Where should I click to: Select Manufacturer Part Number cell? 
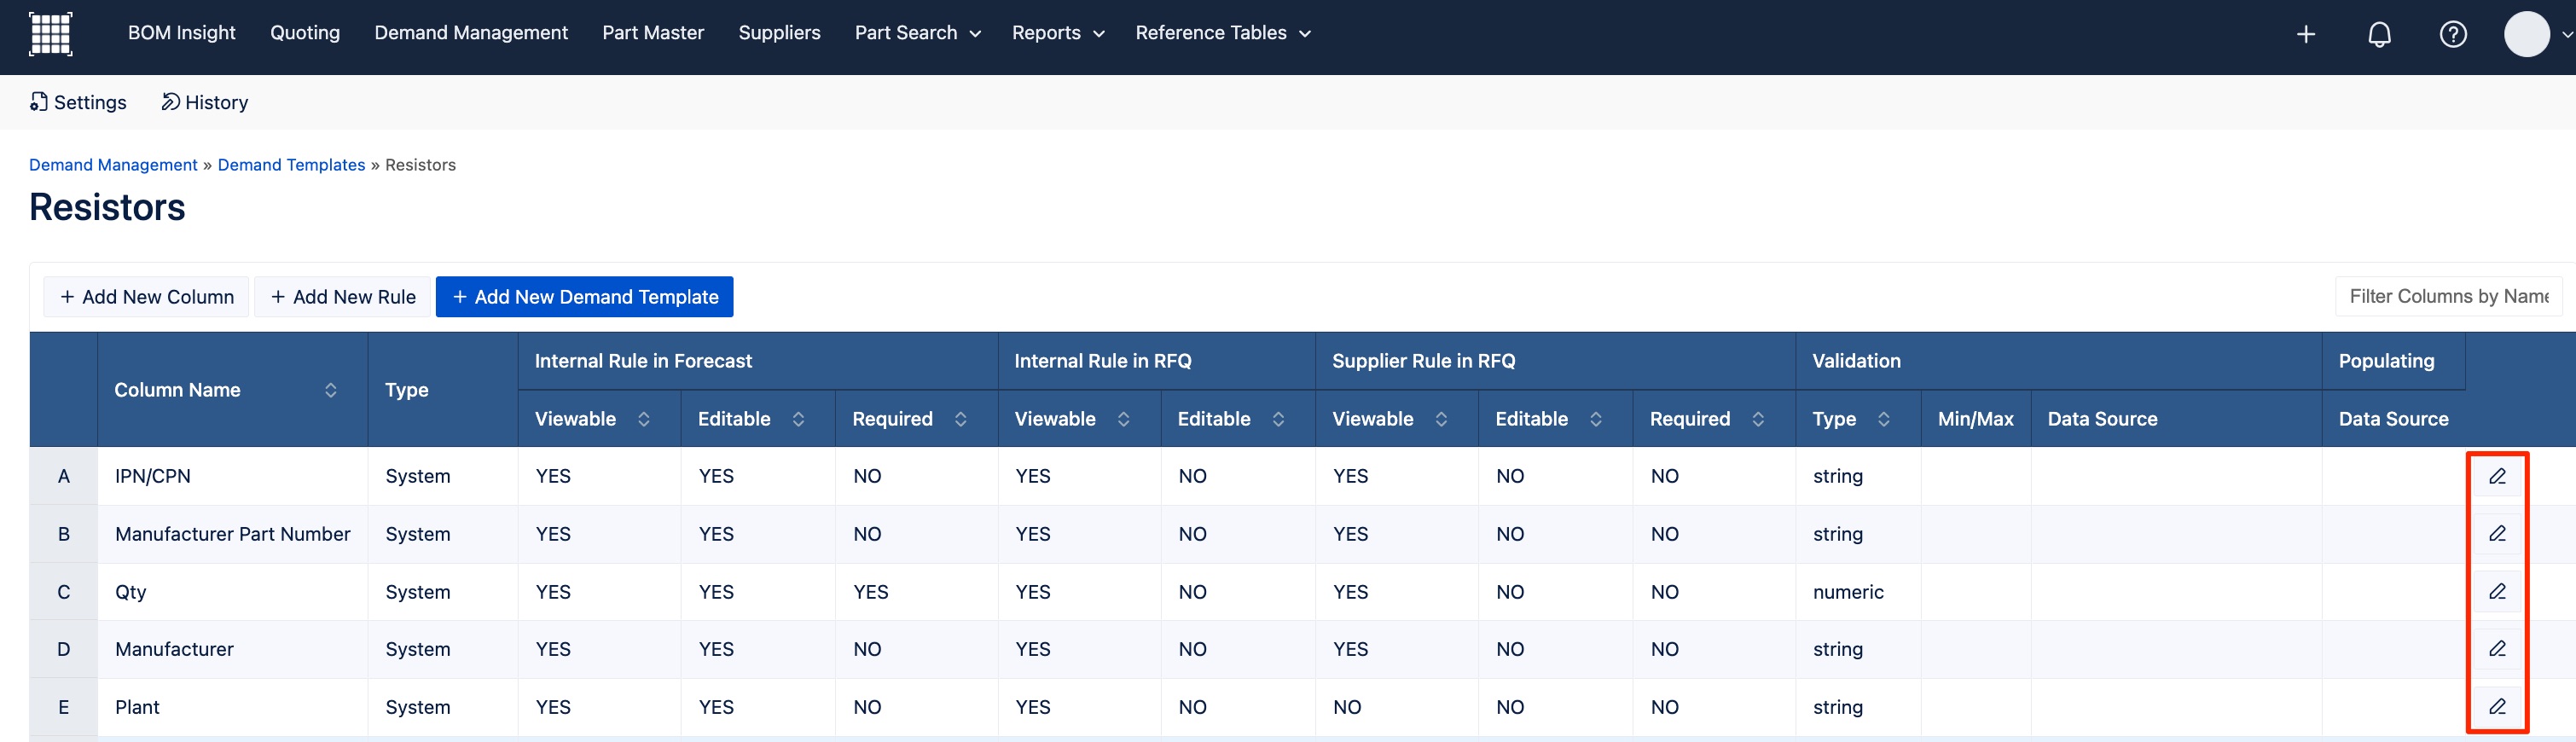[232, 534]
